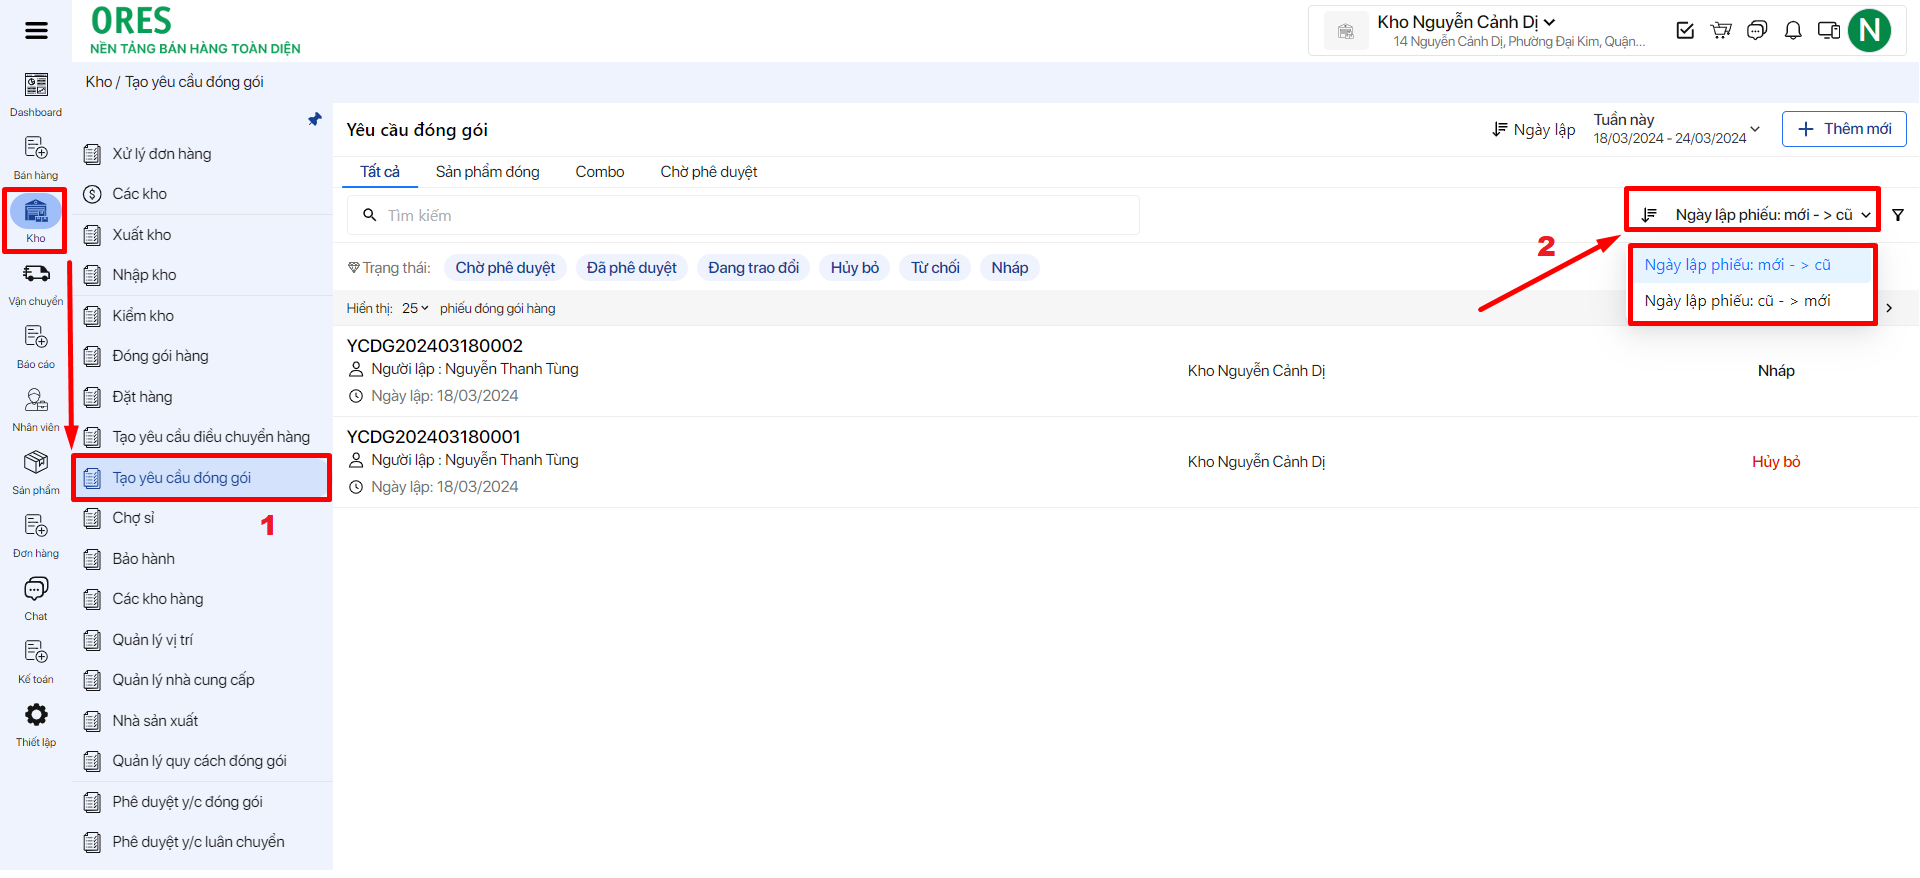The width and height of the screenshot is (1920, 878).
Task: Switch to the Combo tab
Action: pyautogui.click(x=599, y=172)
